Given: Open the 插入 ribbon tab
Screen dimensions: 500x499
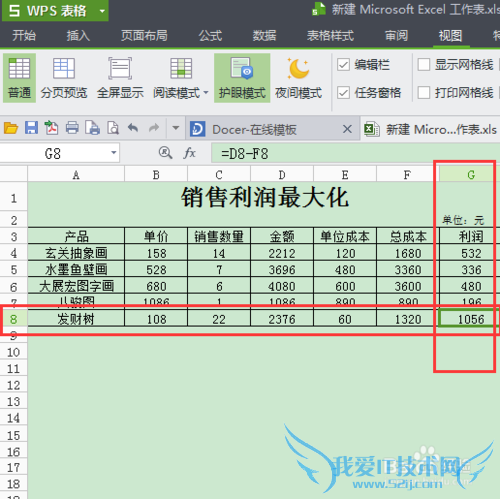Looking at the screenshot, I should pyautogui.click(x=78, y=35).
